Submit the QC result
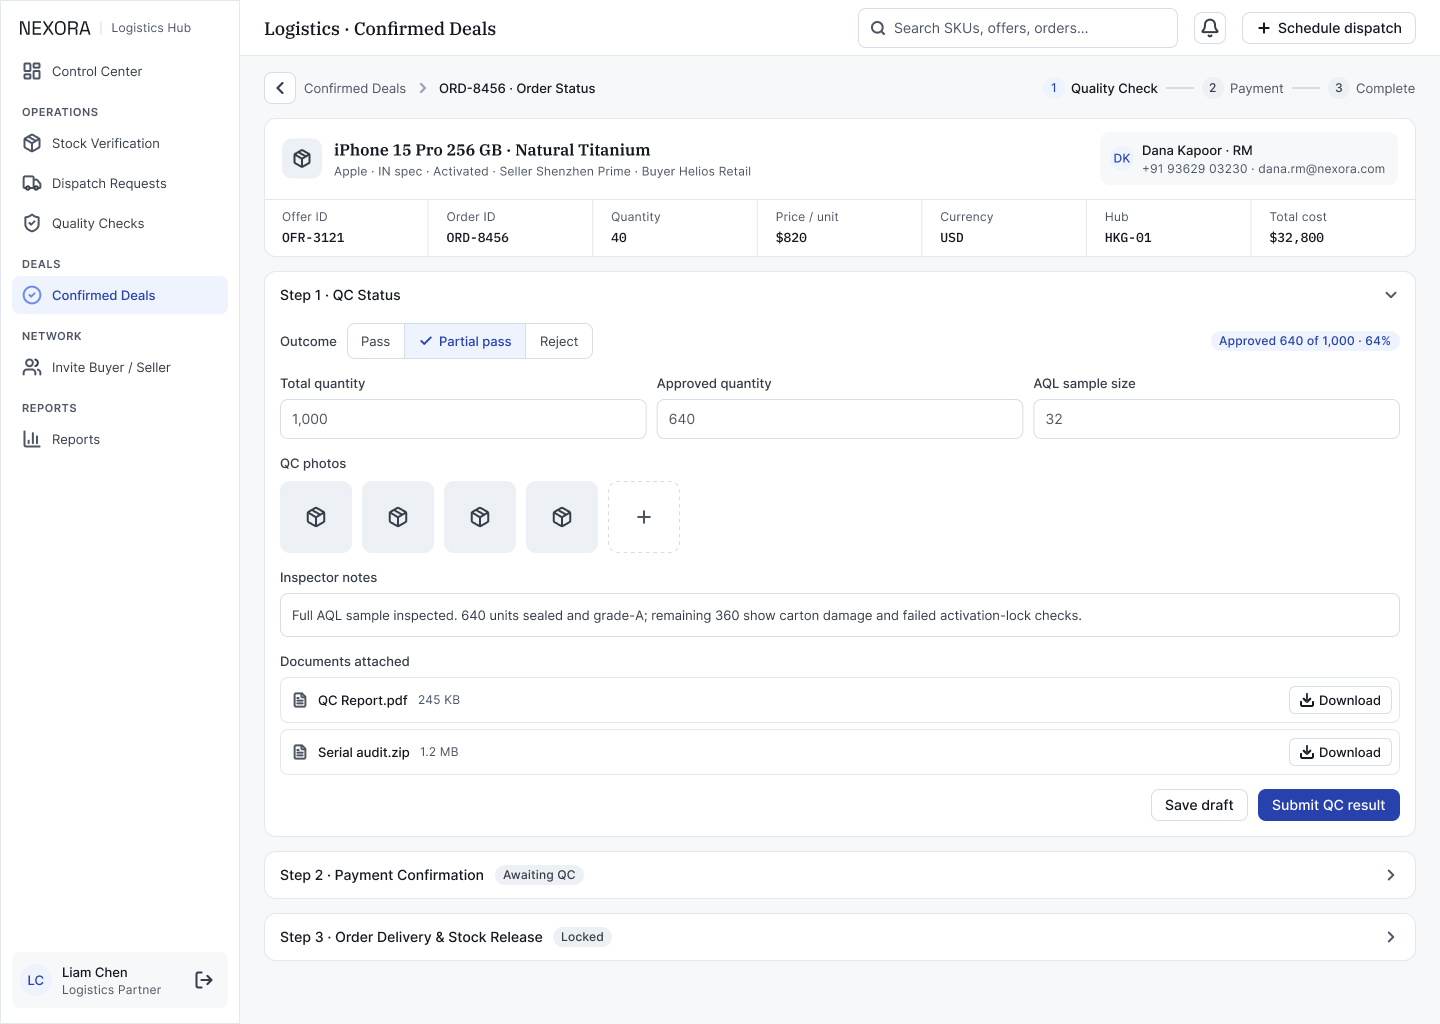The image size is (1440, 1024). (1329, 805)
